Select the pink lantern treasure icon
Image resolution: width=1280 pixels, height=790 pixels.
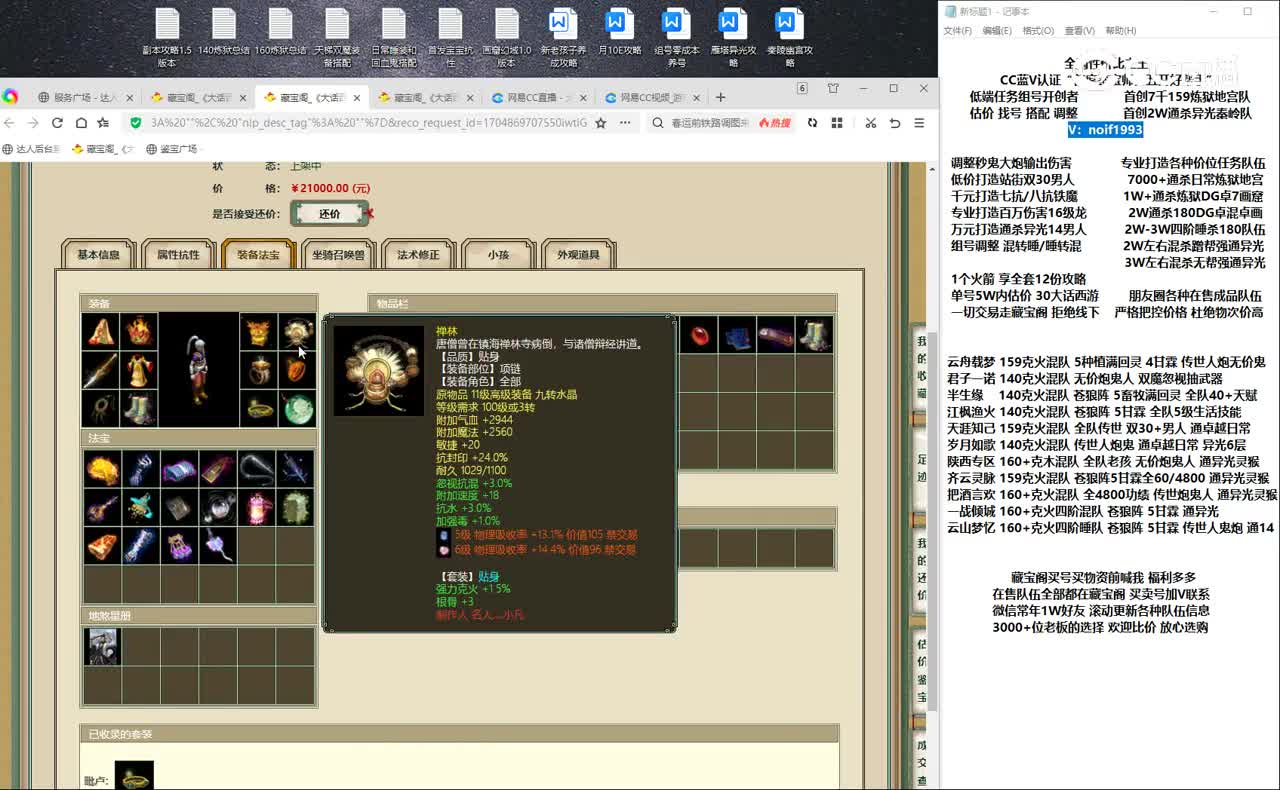coord(257,507)
